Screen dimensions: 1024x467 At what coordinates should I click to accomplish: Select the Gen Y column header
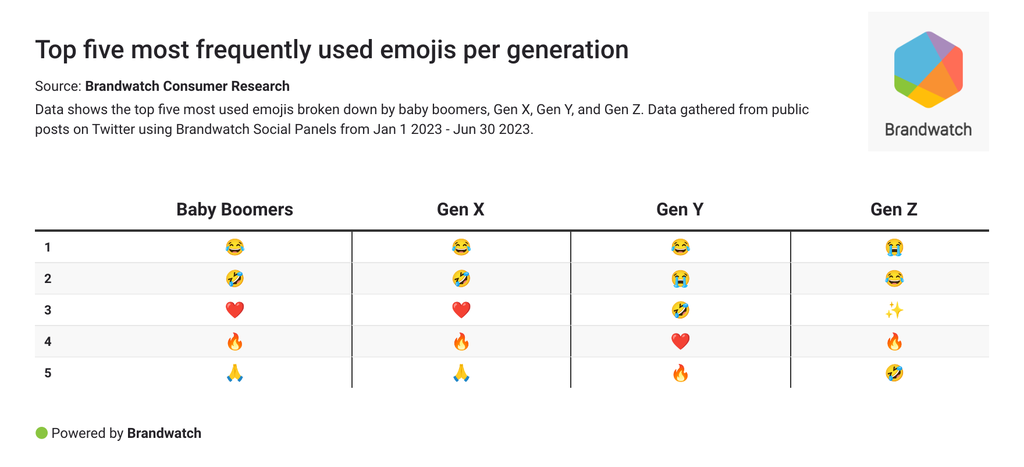[680, 210]
